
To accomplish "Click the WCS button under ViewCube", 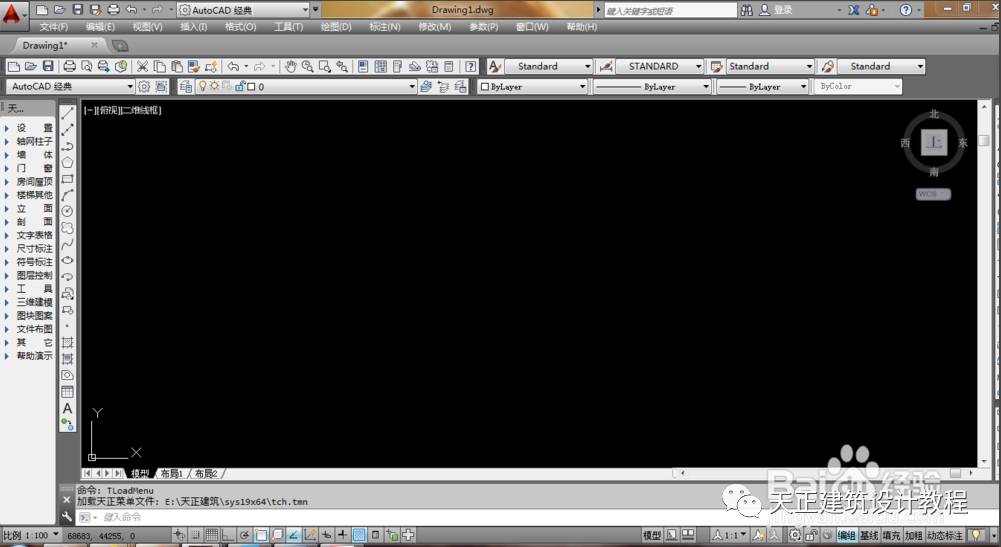I will [933, 194].
